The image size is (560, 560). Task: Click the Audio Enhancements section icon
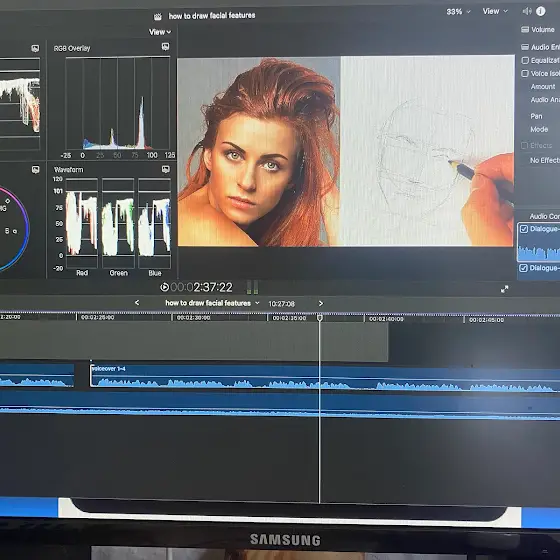click(x=525, y=47)
